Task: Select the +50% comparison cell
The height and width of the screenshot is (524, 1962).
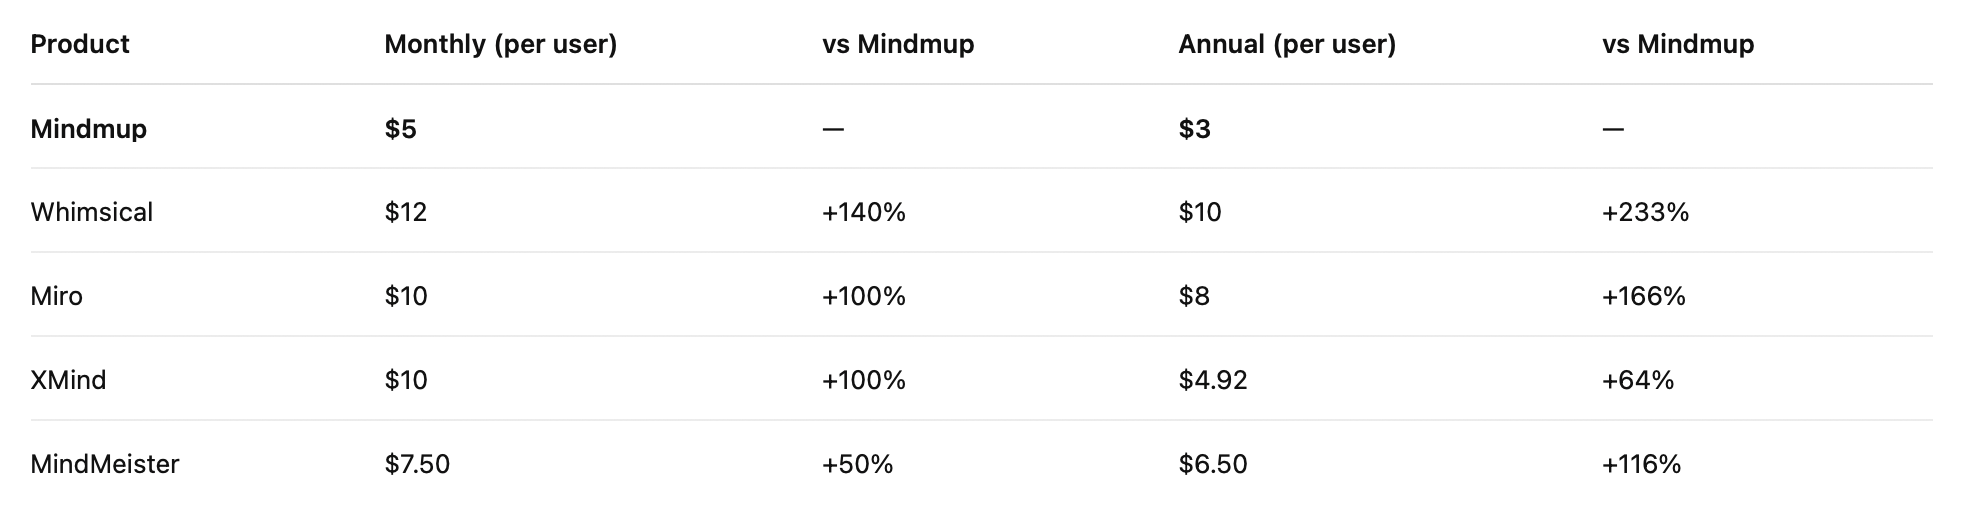Action: coord(858,464)
